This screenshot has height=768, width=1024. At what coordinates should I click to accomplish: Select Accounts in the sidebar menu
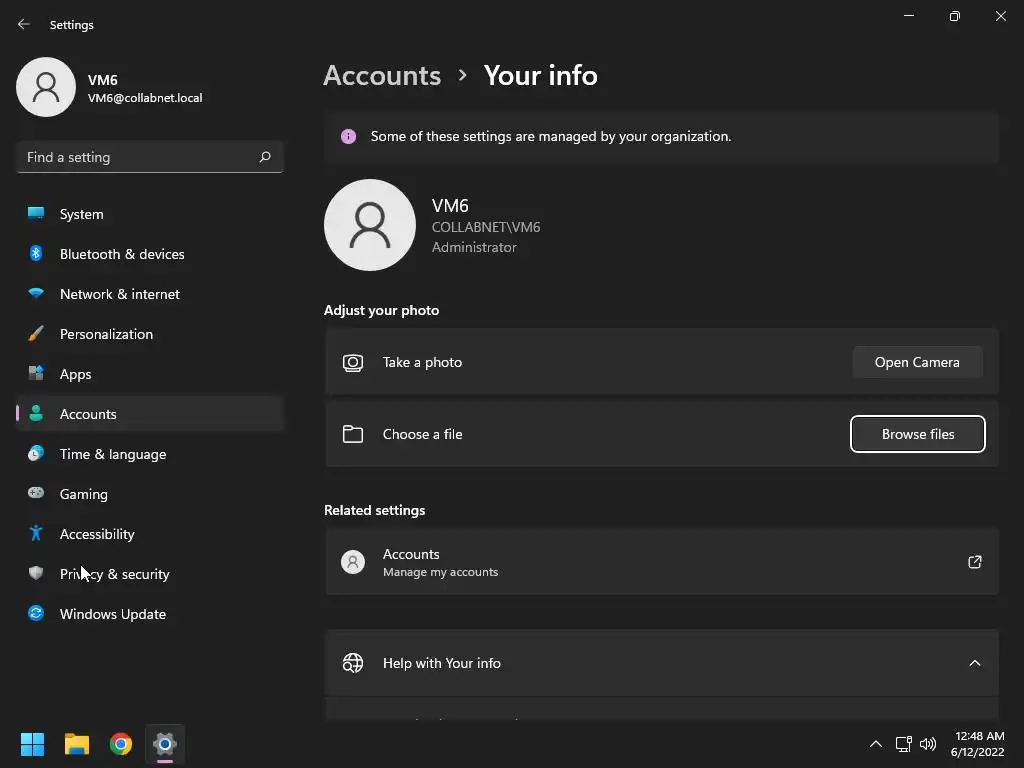click(88, 414)
